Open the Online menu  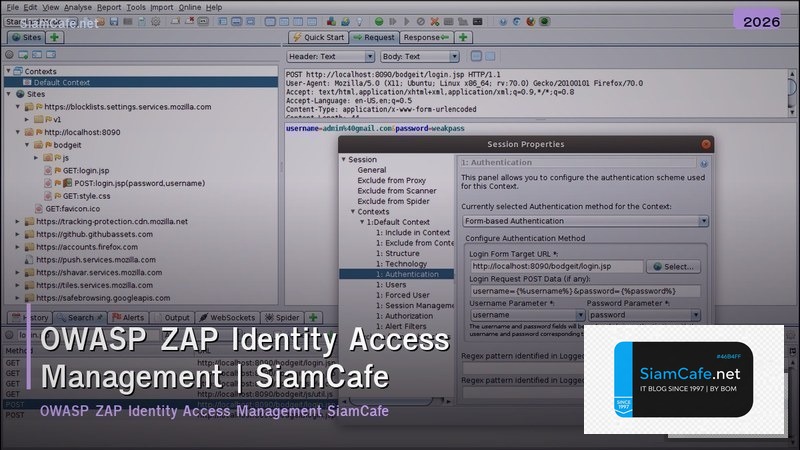[189, 7]
